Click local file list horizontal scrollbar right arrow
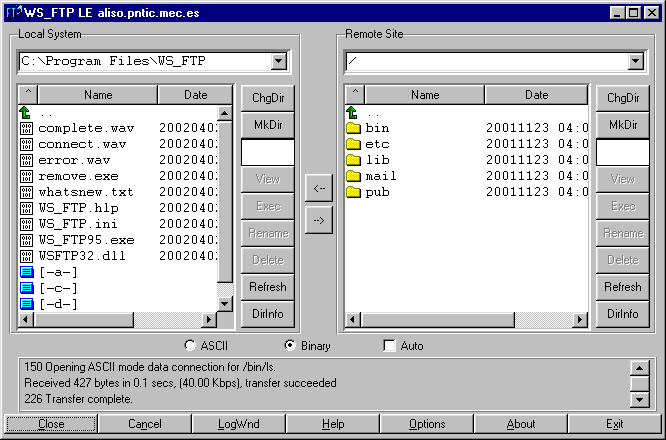The image size is (666, 440). (209, 319)
